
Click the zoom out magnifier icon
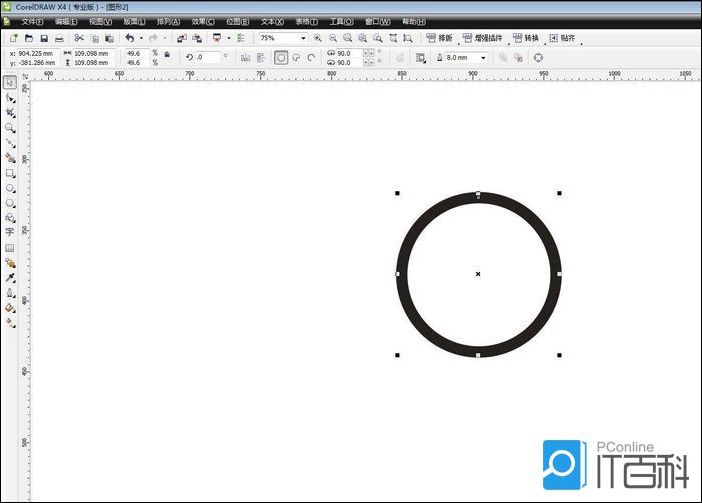[333, 38]
